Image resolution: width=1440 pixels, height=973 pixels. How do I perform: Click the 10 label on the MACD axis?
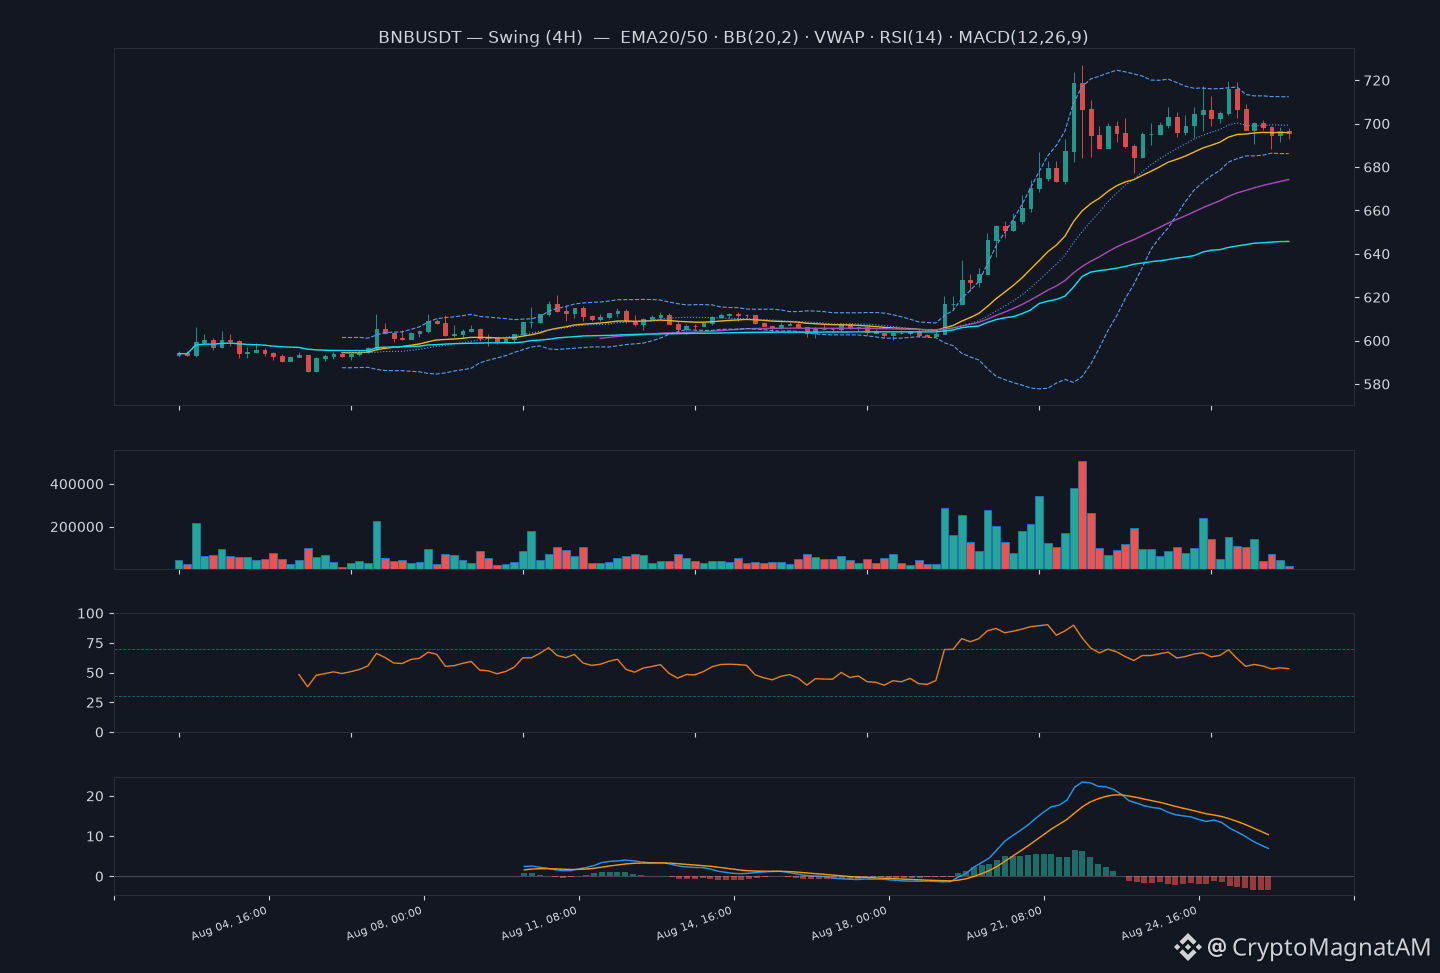coord(95,837)
